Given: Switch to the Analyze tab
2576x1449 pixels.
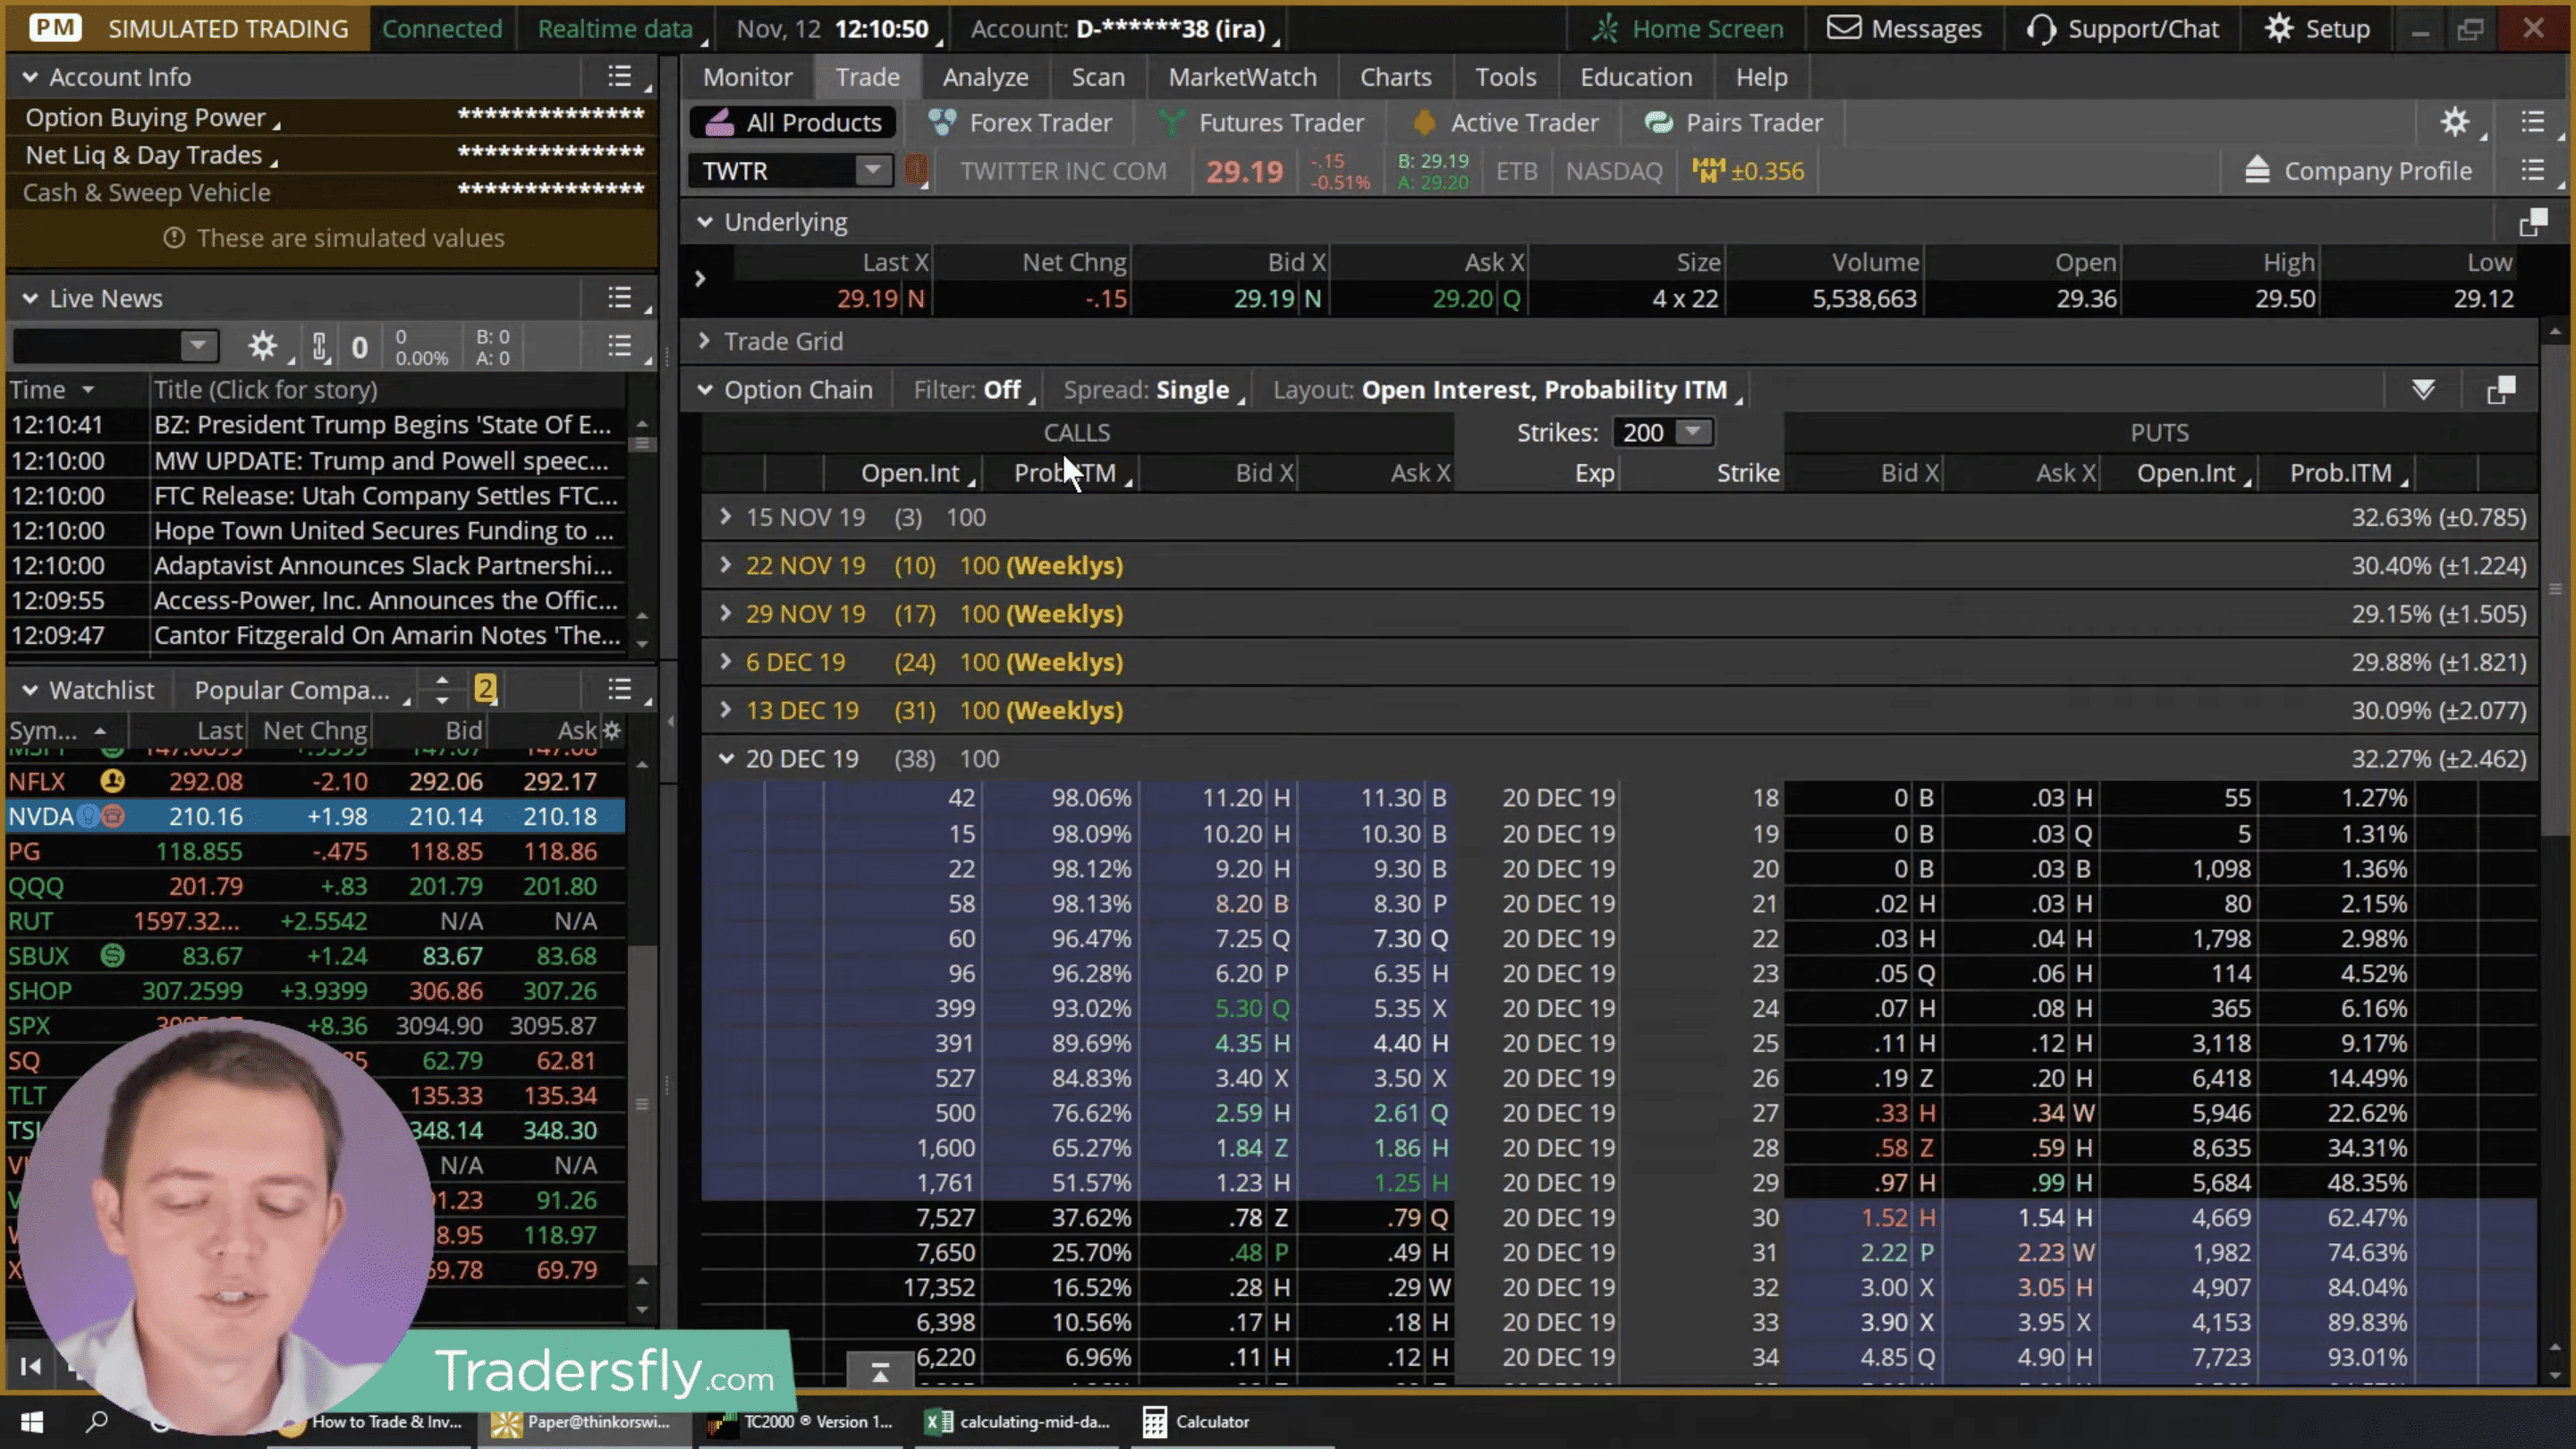Looking at the screenshot, I should 985,77.
